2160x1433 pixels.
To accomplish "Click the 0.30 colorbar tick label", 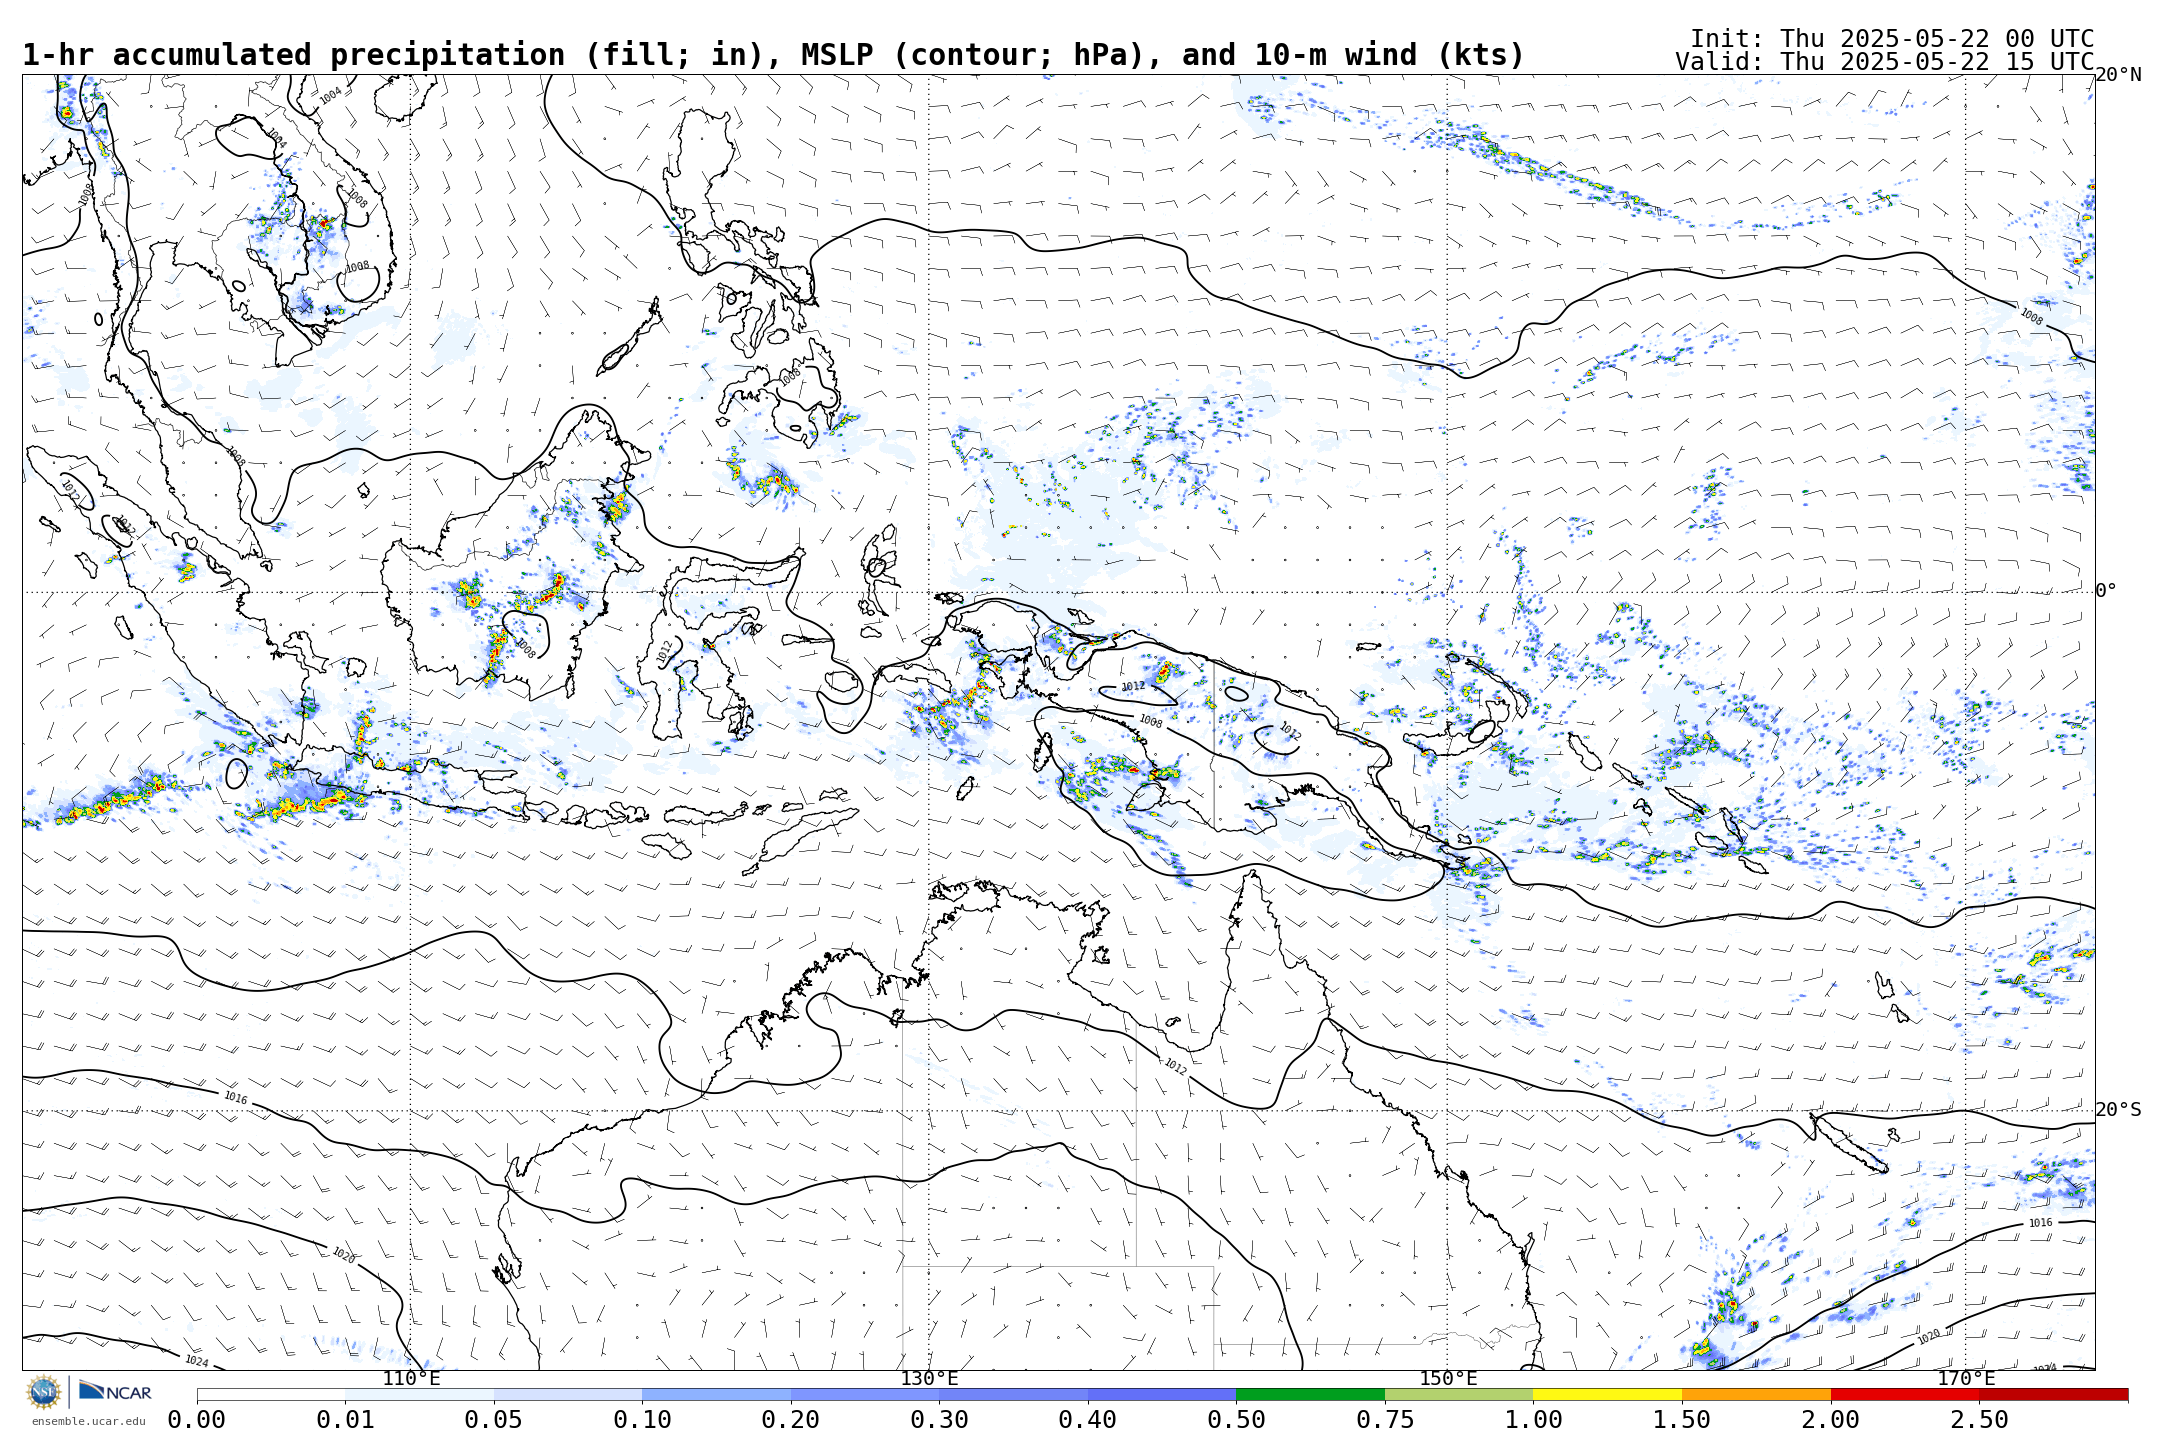I will (939, 1420).
